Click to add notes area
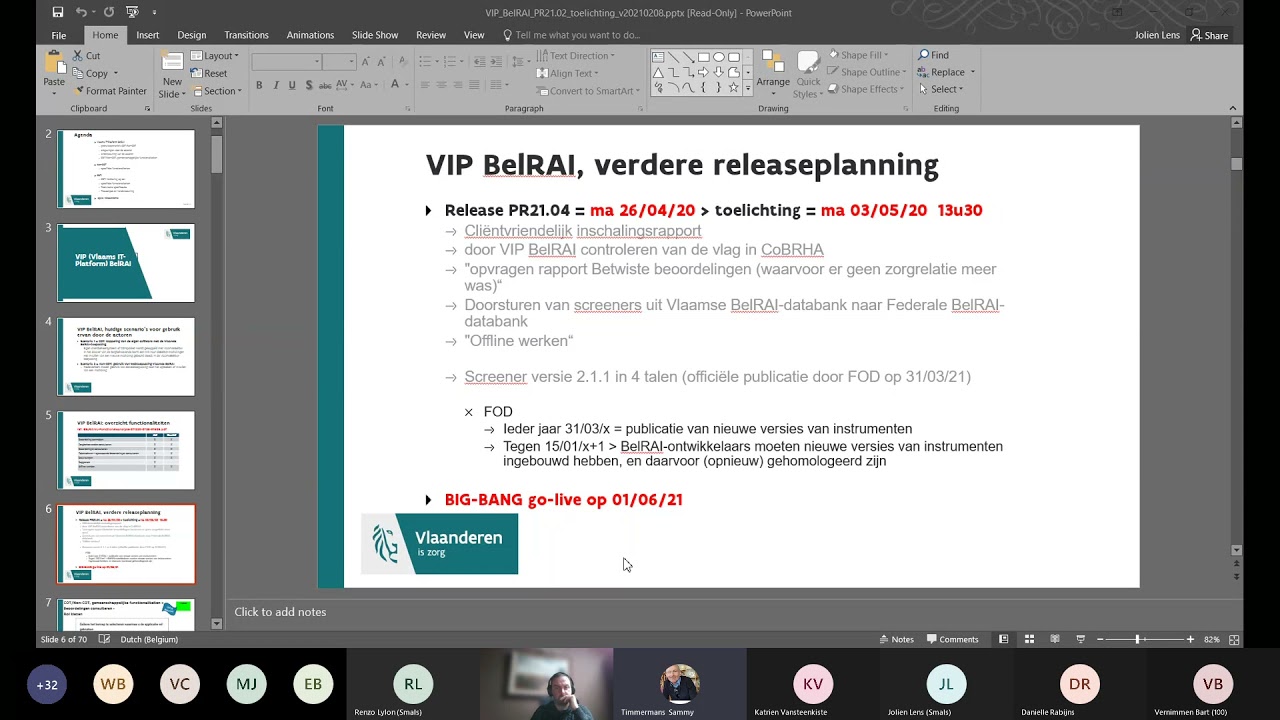This screenshot has height=720, width=1280. (x=280, y=612)
